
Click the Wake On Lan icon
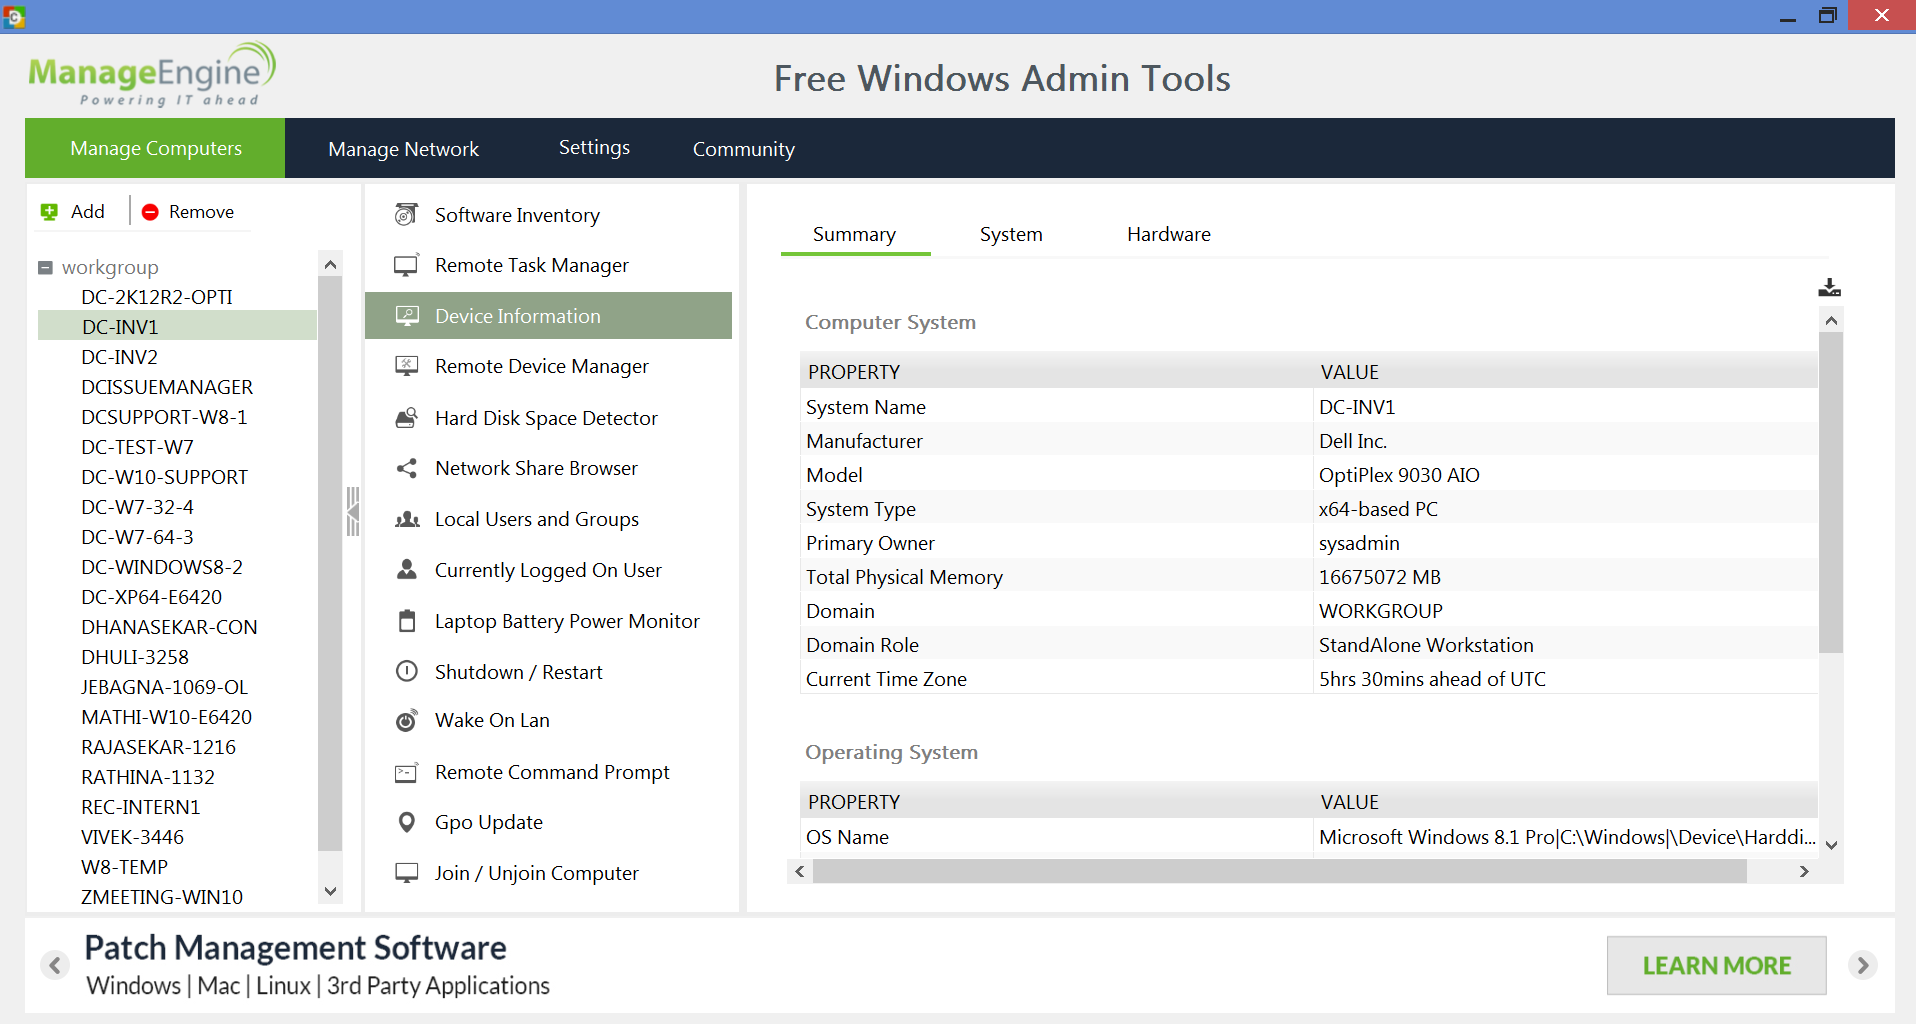point(406,720)
